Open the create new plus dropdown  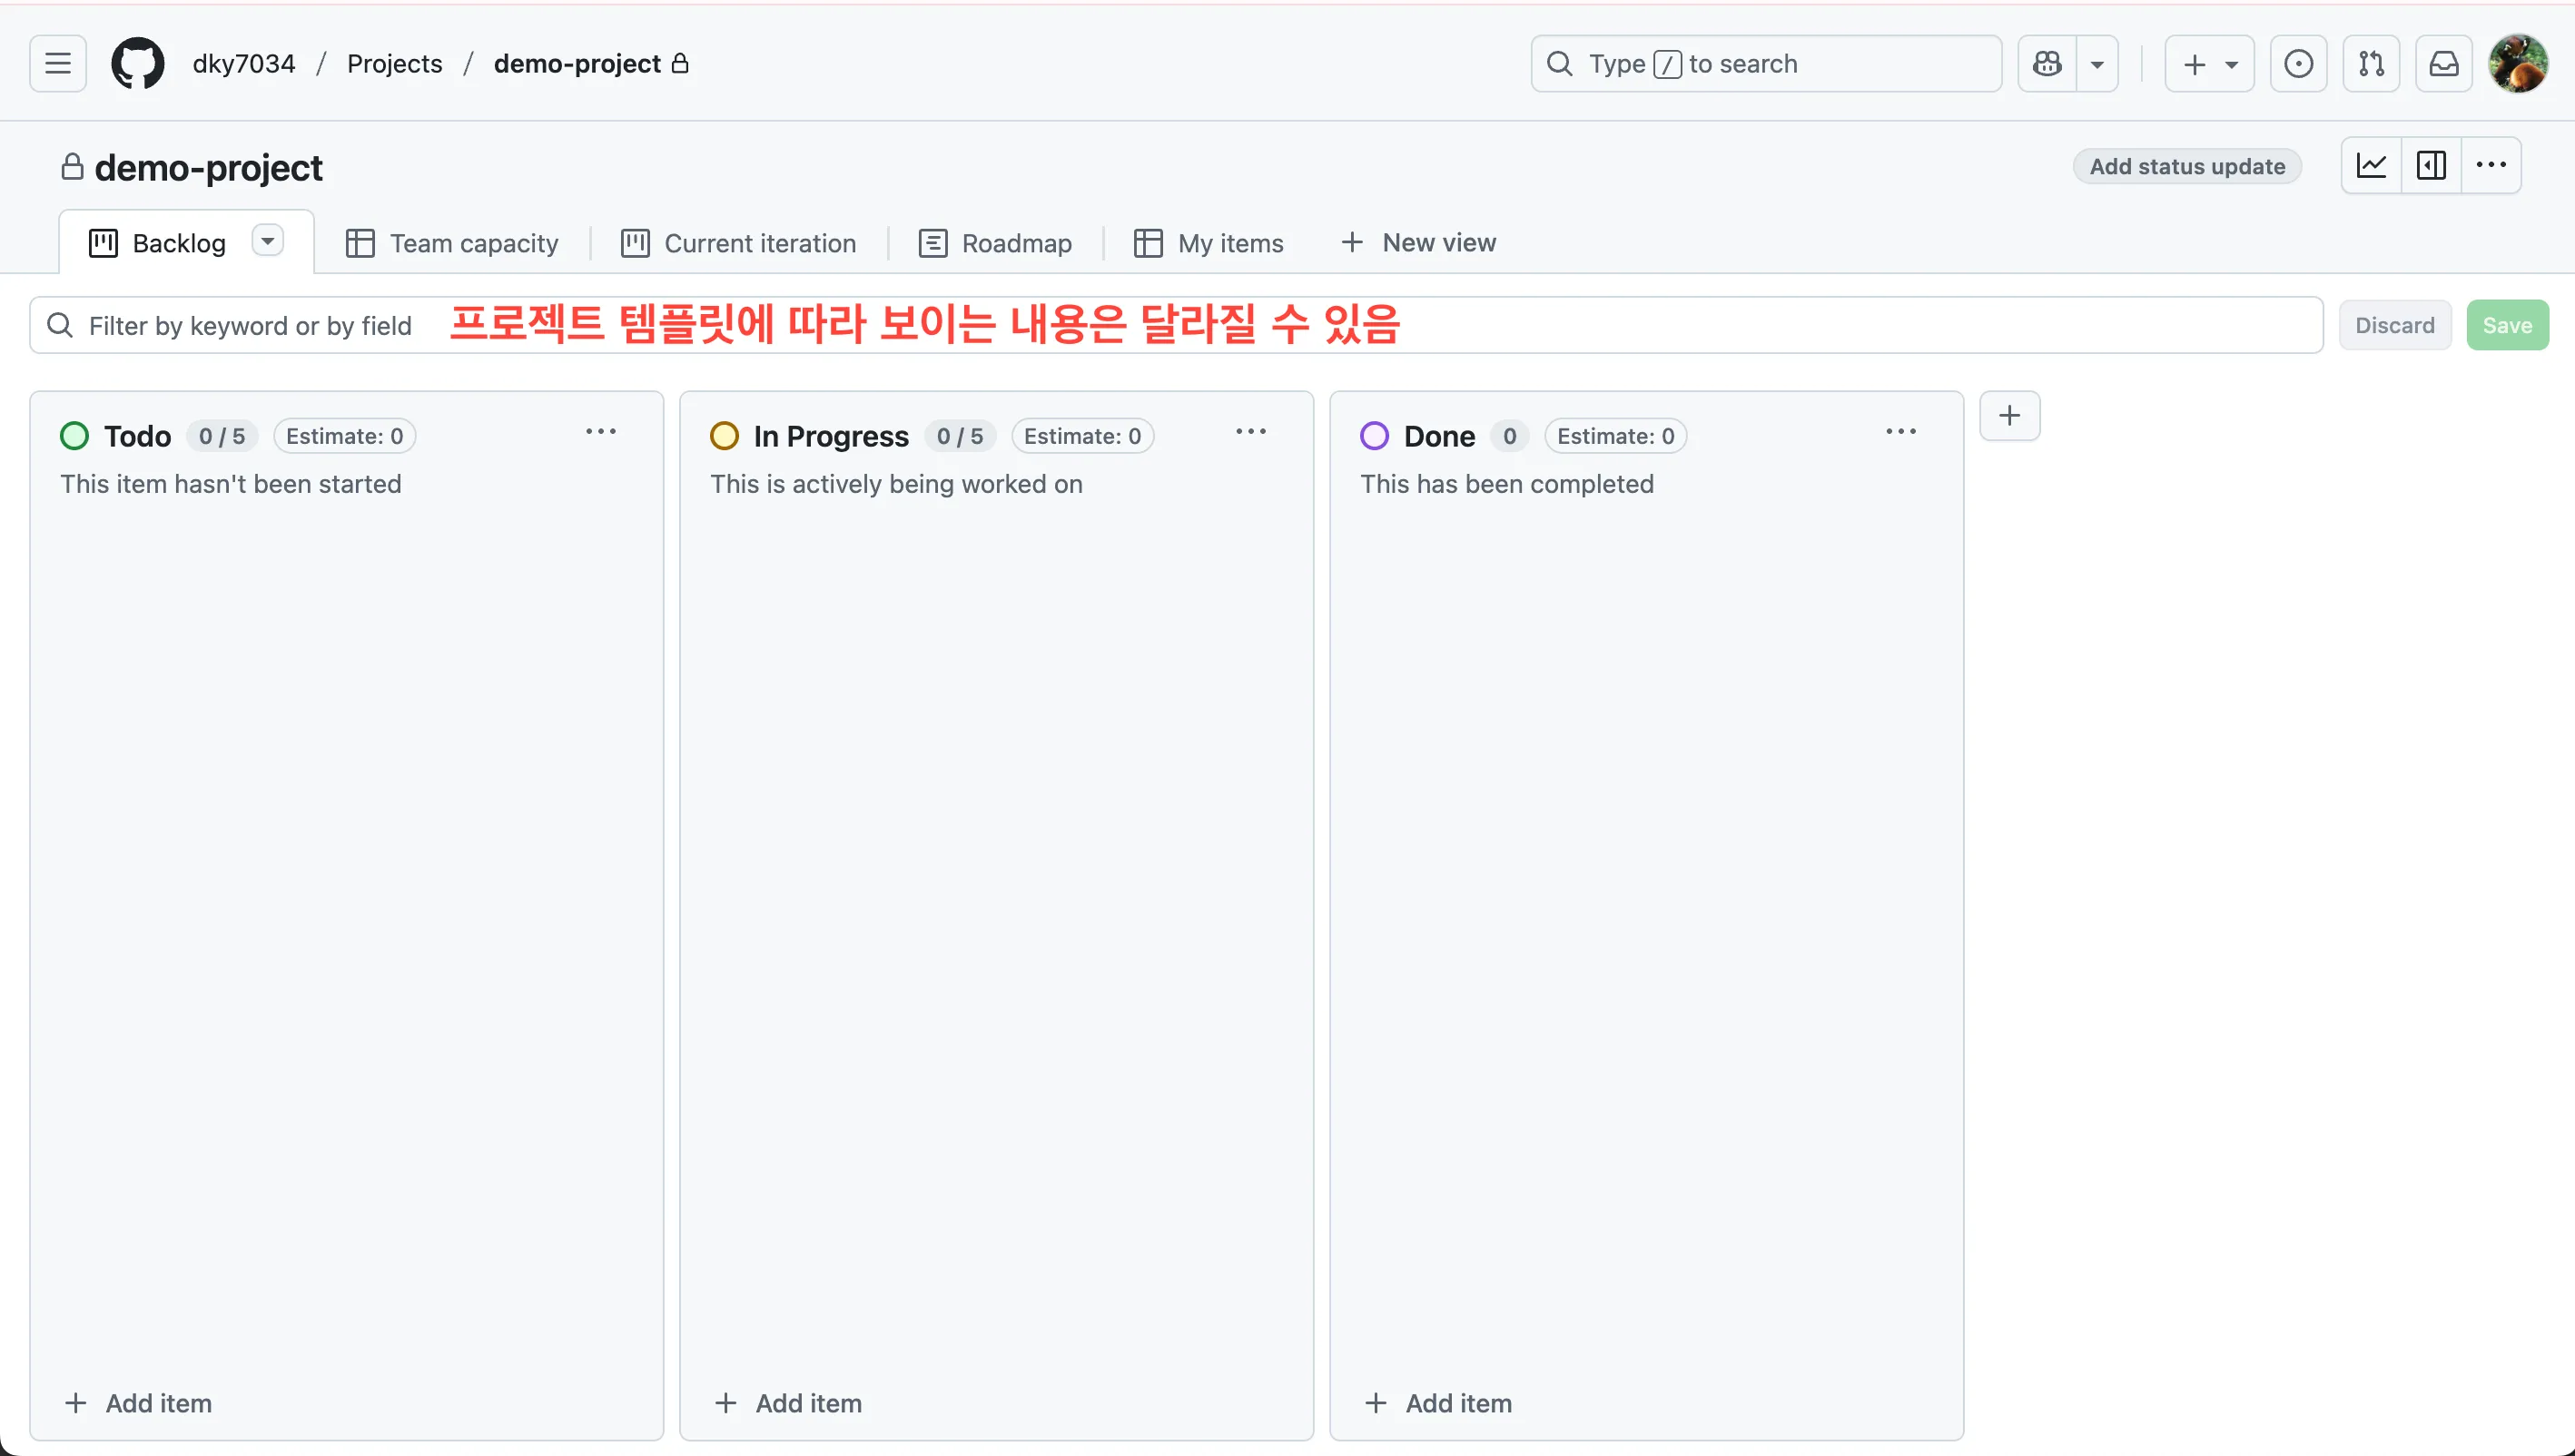(x=2209, y=64)
